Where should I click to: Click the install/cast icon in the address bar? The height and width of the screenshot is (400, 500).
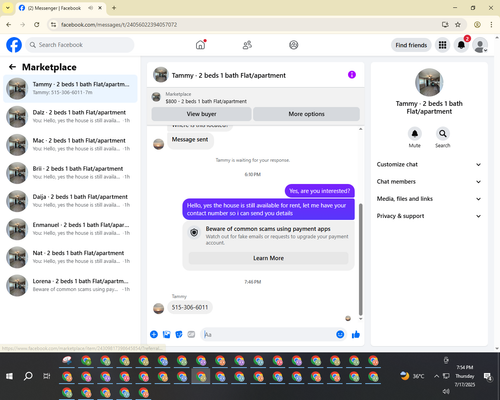click(445, 25)
